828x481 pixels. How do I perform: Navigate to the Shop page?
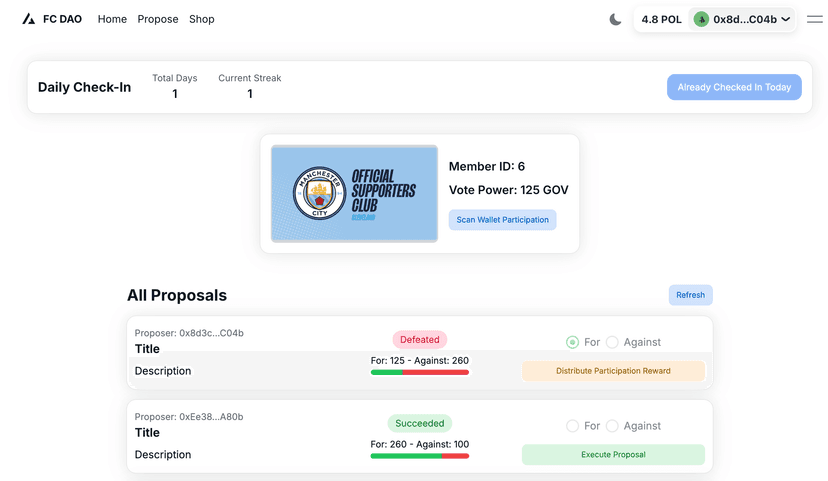202,19
